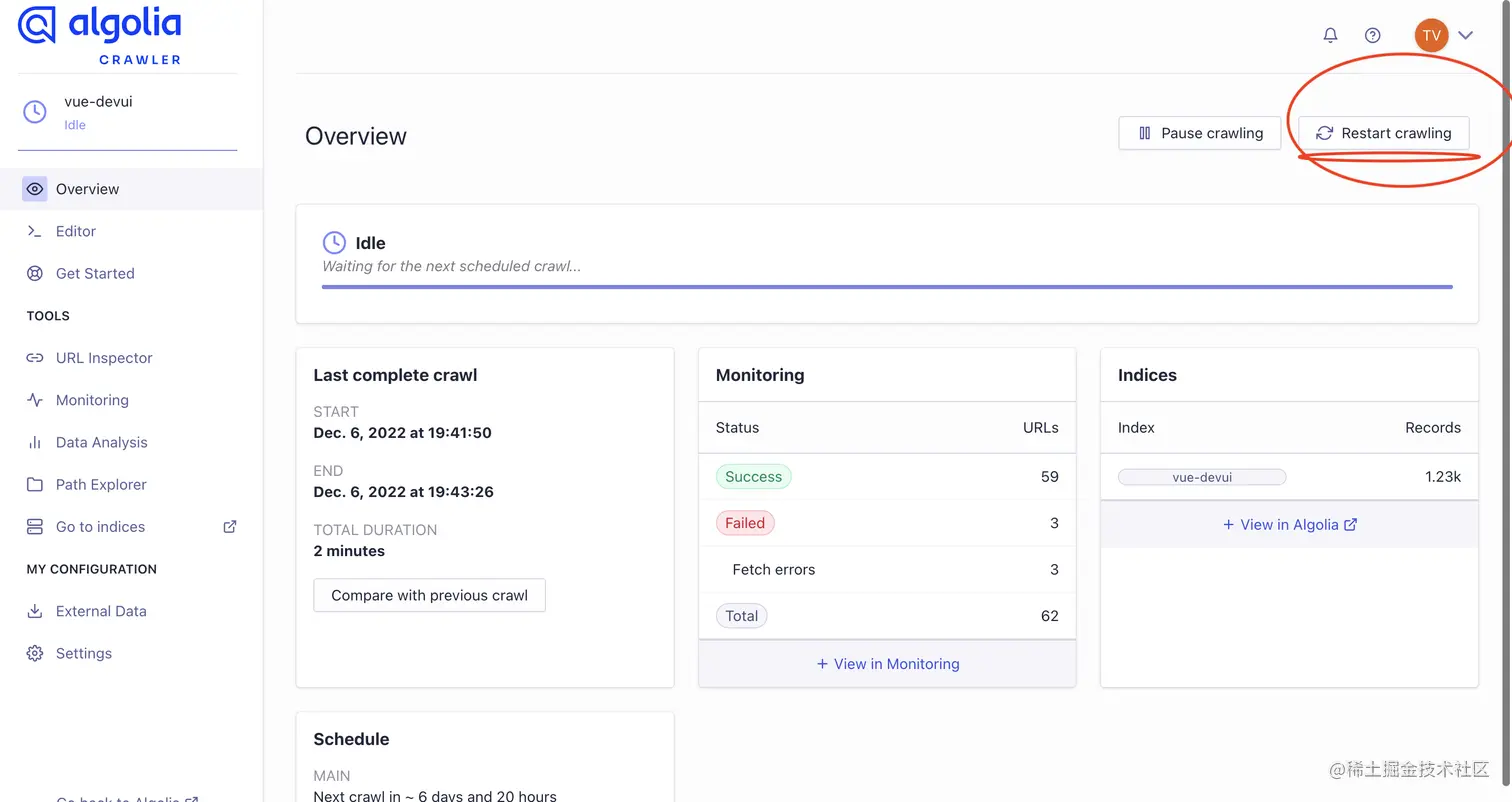Open the Overview menu item
The image size is (1512, 802).
click(131, 189)
